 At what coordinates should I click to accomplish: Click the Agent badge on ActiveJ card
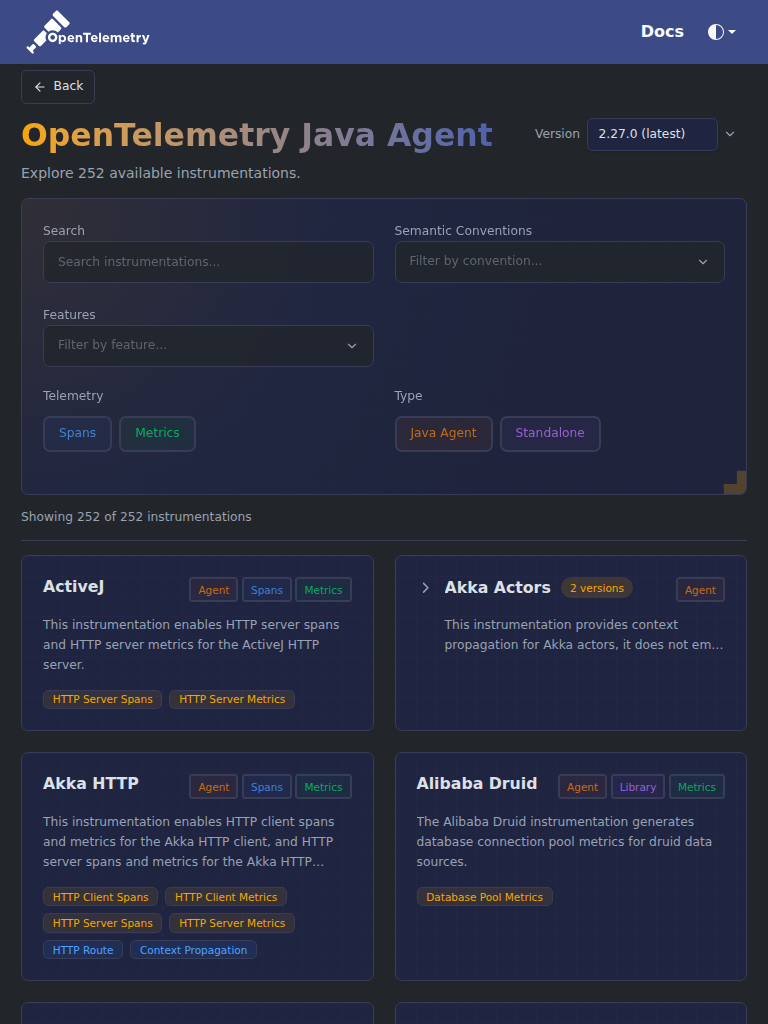coord(214,590)
